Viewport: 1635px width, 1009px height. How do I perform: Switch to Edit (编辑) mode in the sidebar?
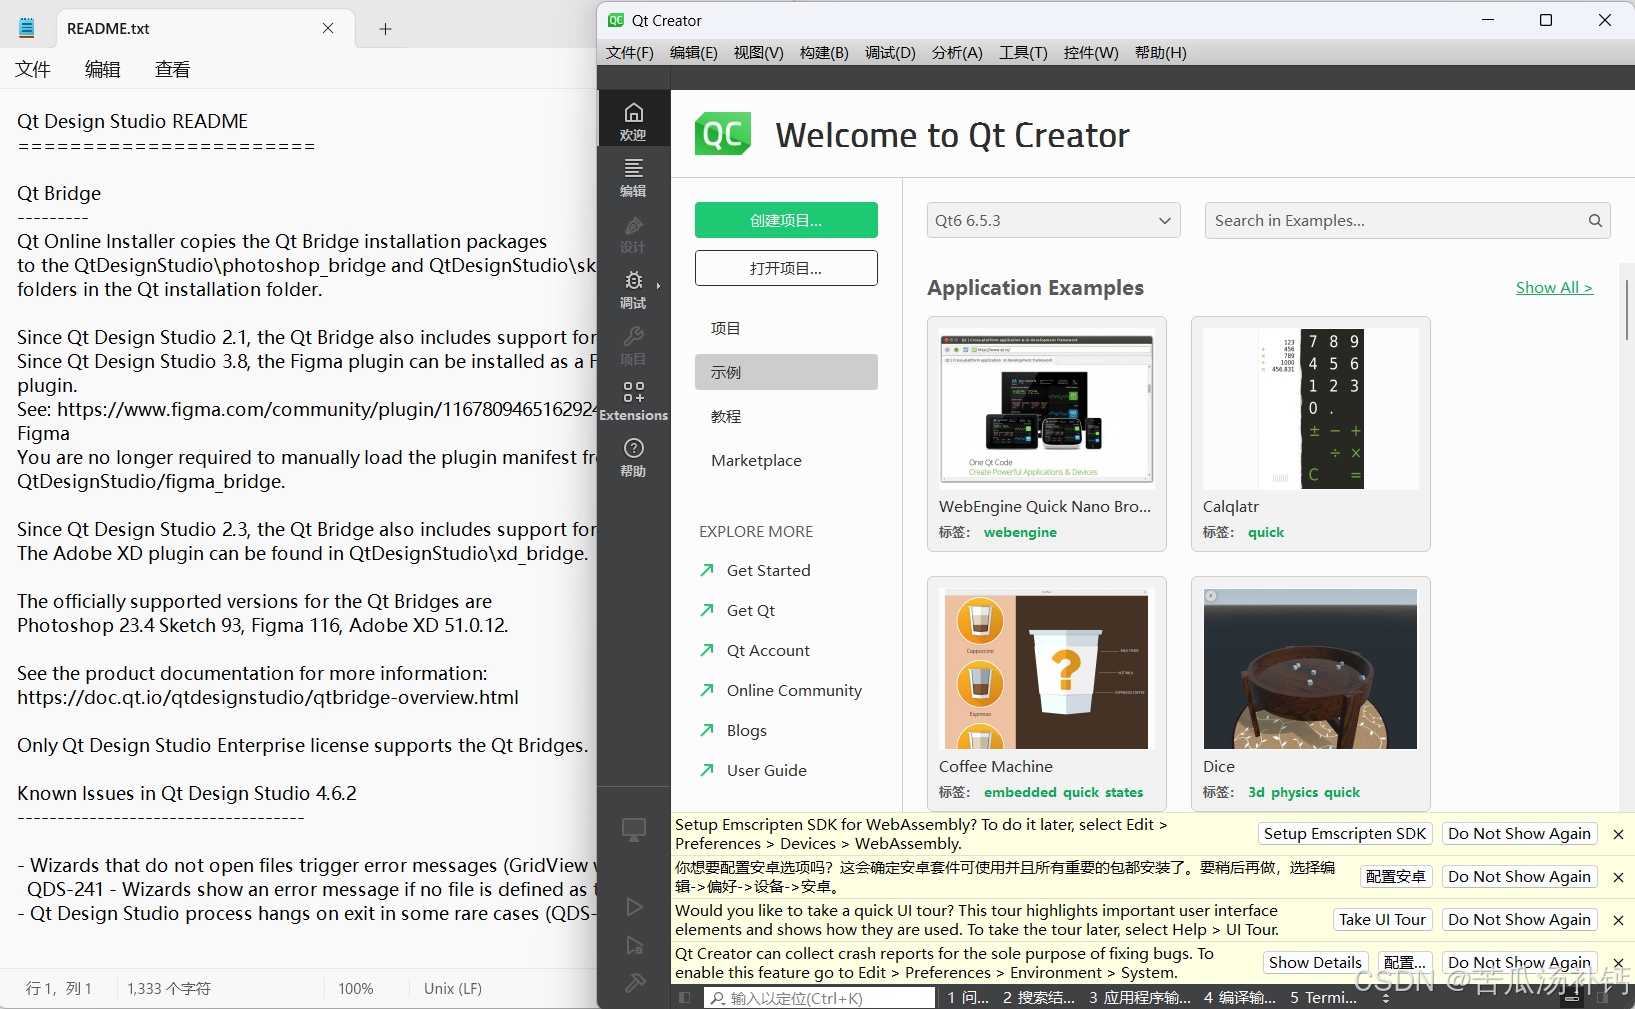tap(633, 176)
